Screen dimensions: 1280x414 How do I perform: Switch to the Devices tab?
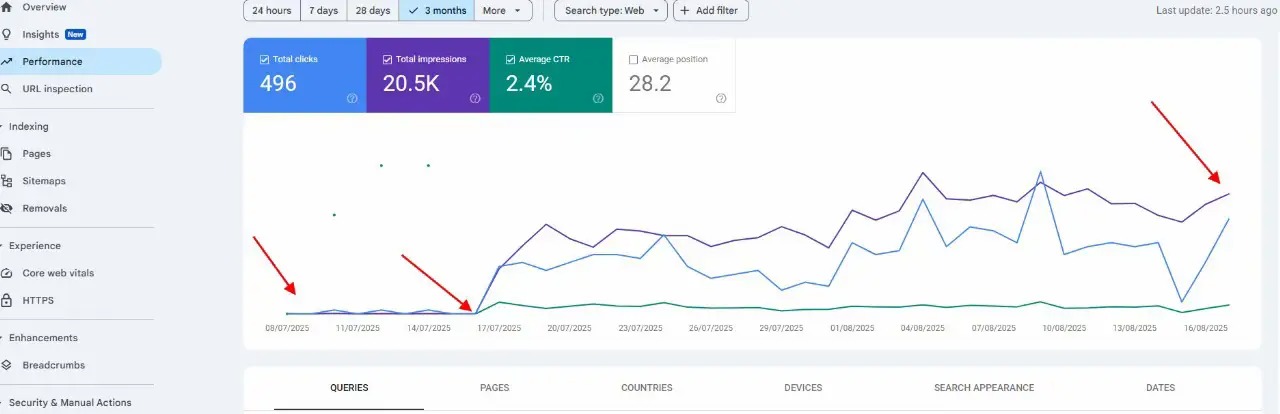[x=803, y=388]
